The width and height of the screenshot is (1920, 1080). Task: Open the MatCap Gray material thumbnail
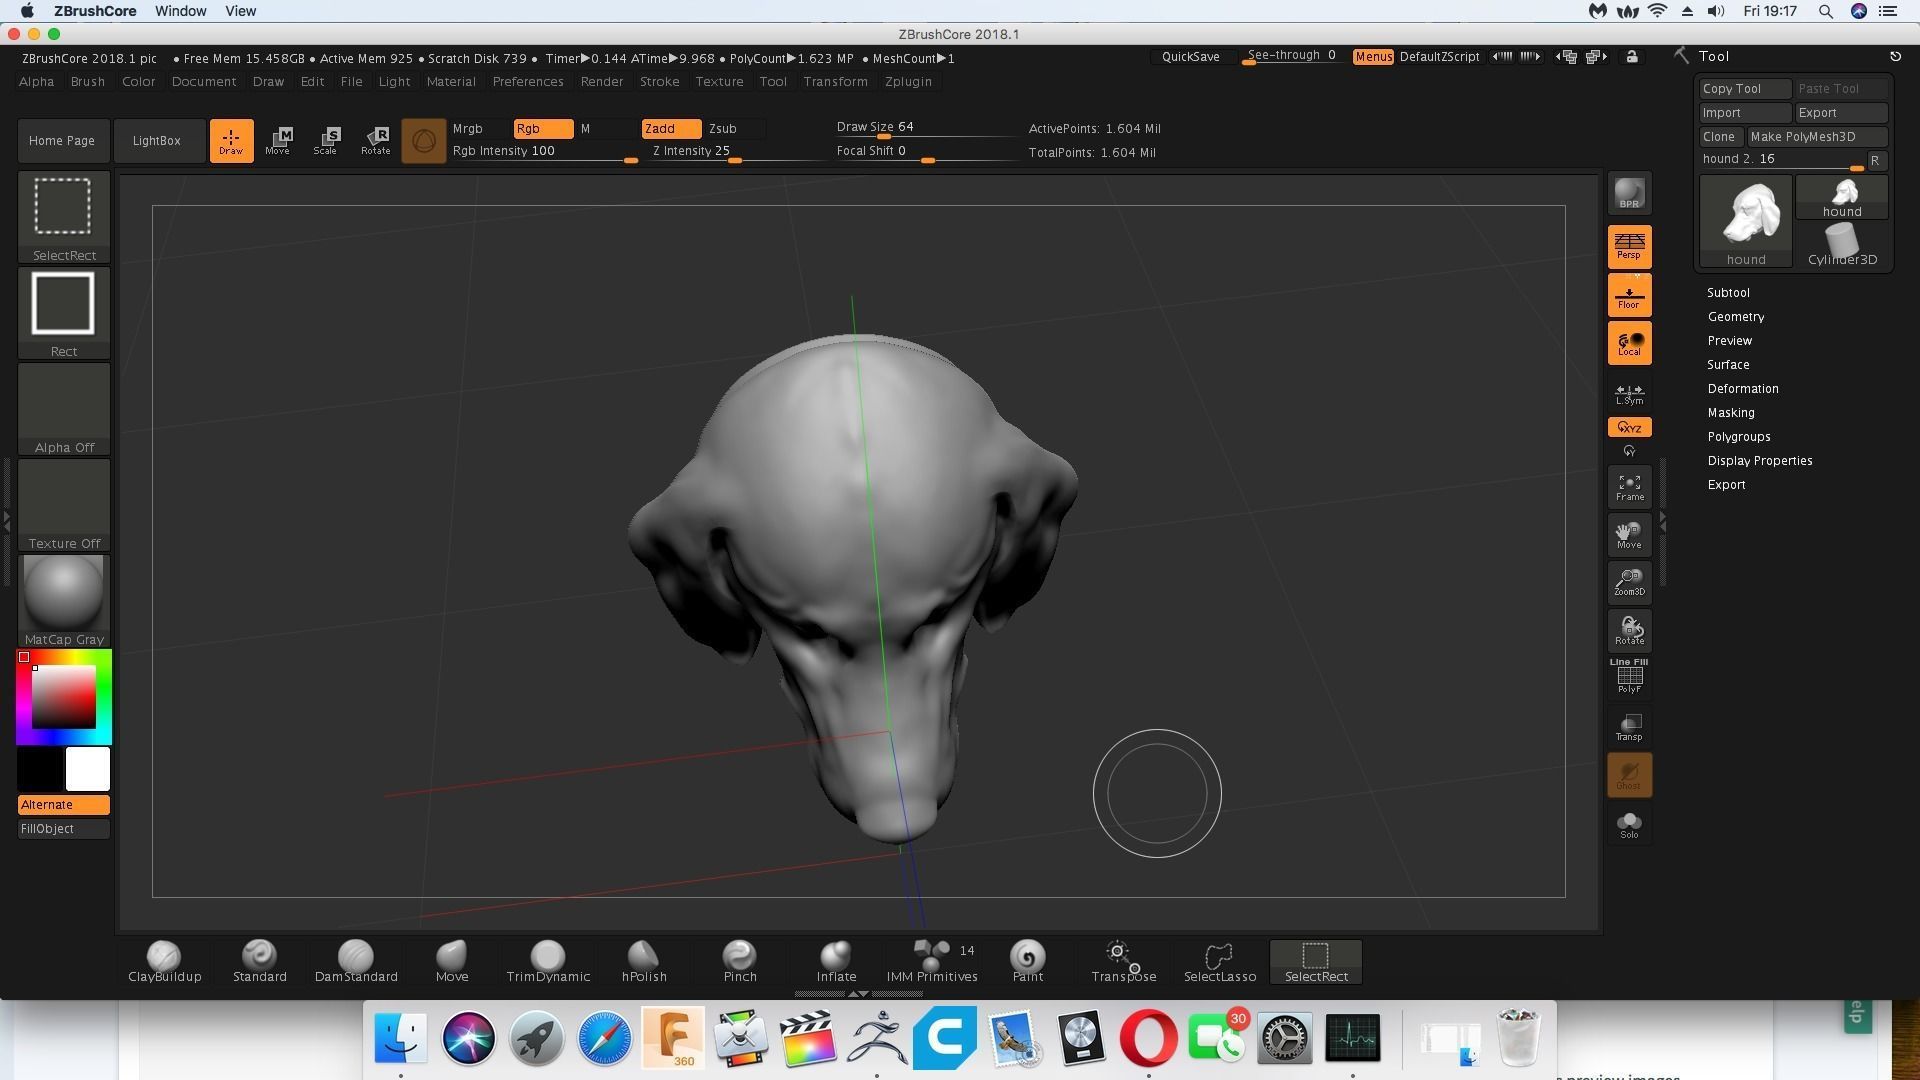pyautogui.click(x=64, y=600)
